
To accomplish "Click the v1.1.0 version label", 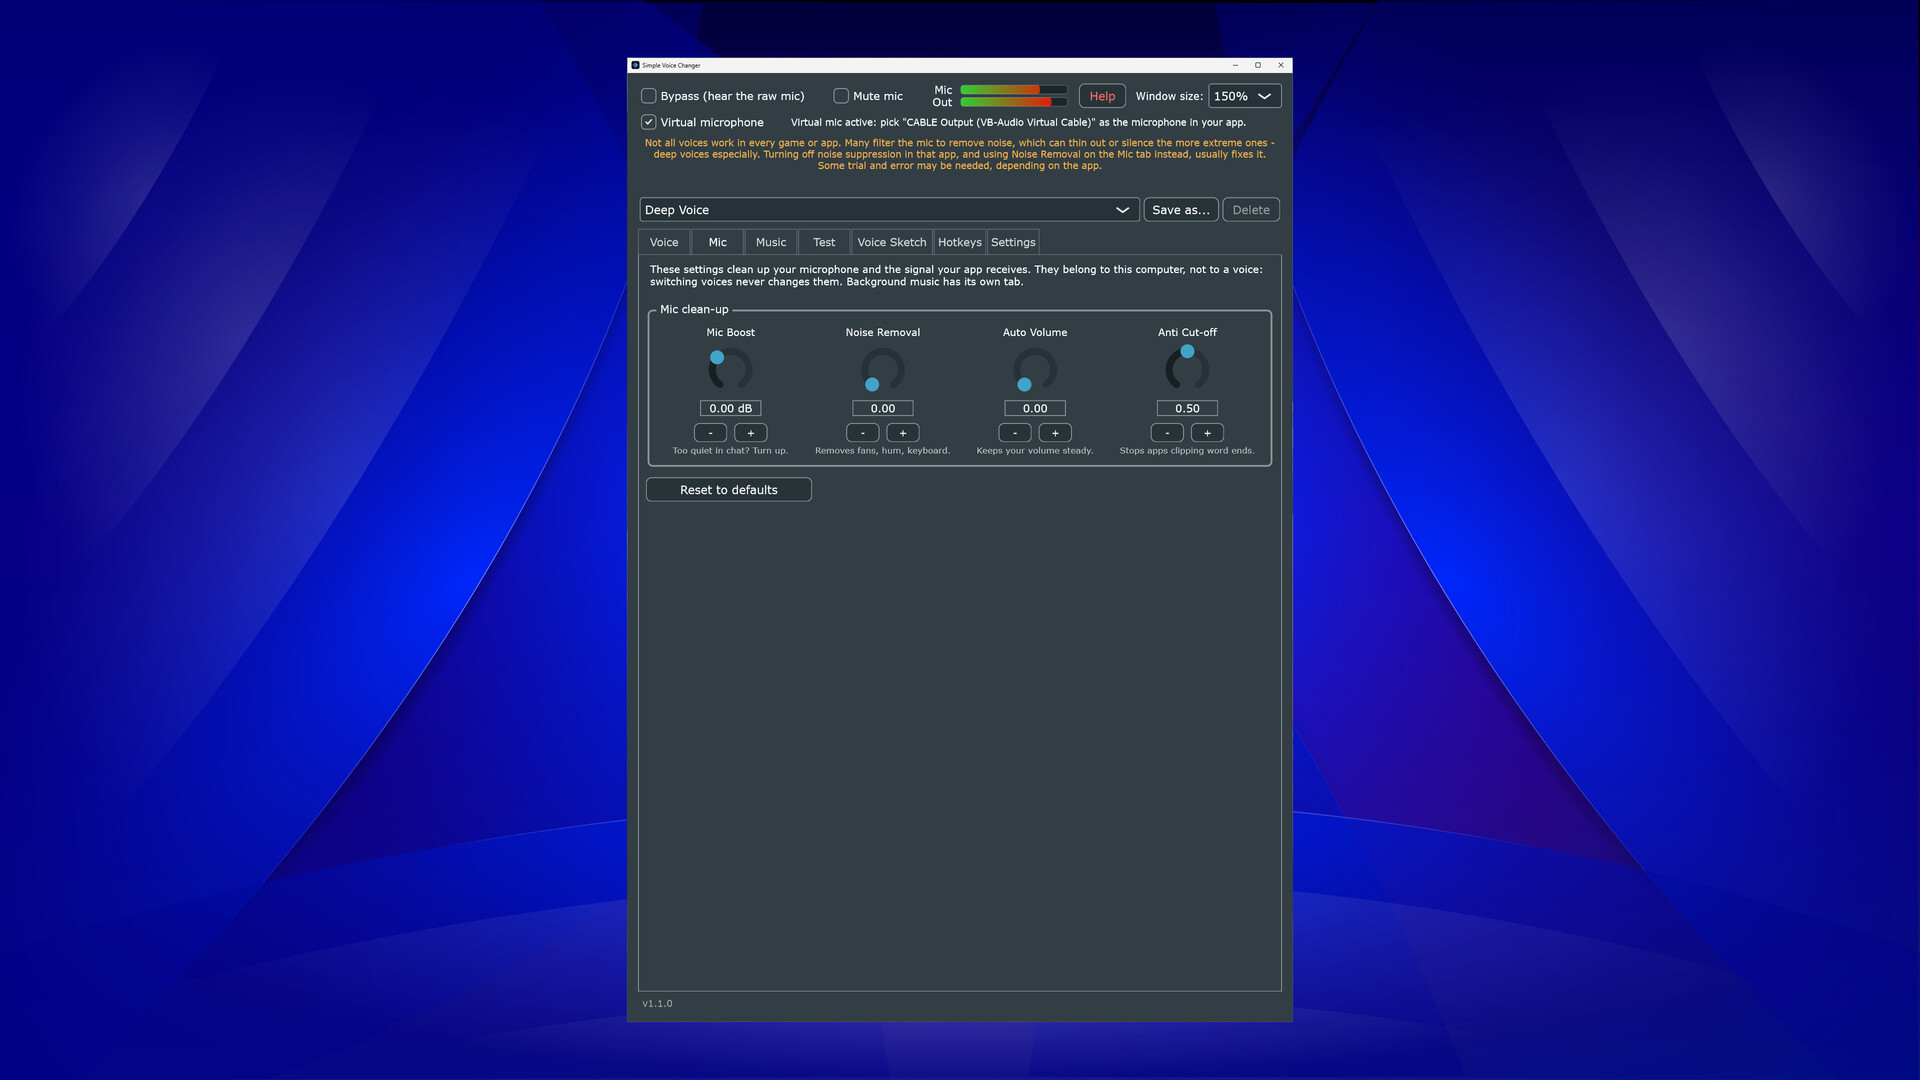I will coord(657,1003).
